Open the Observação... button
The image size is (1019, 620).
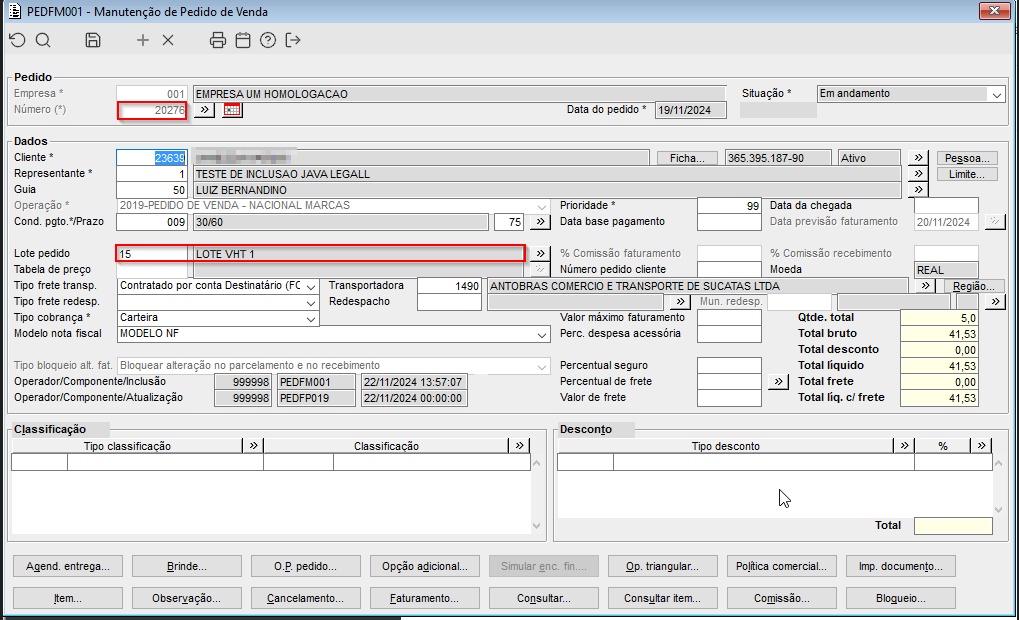187,598
